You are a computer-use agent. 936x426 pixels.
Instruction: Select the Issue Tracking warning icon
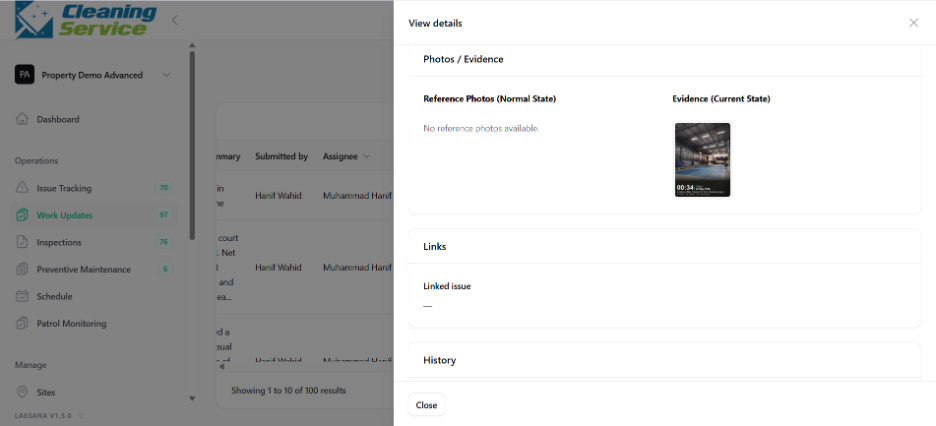[22, 188]
